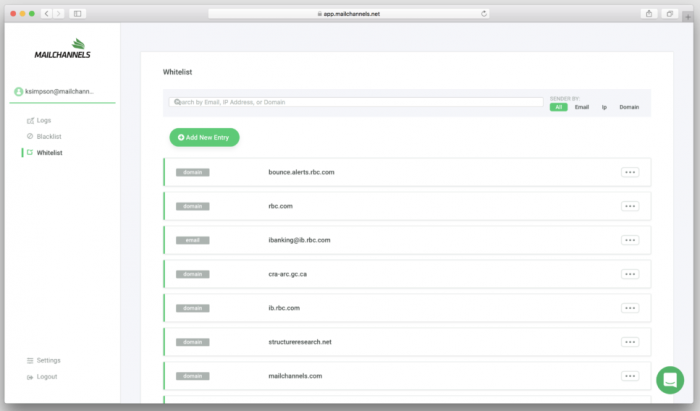Click the mailchannels.com entry text
700x411 pixels.
(x=295, y=376)
